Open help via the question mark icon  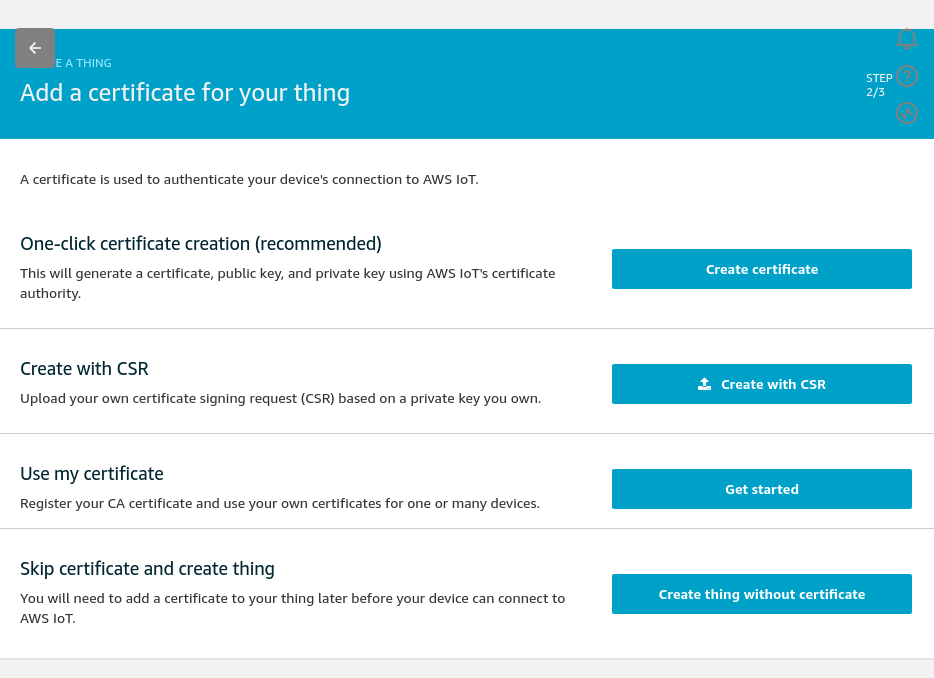click(907, 76)
